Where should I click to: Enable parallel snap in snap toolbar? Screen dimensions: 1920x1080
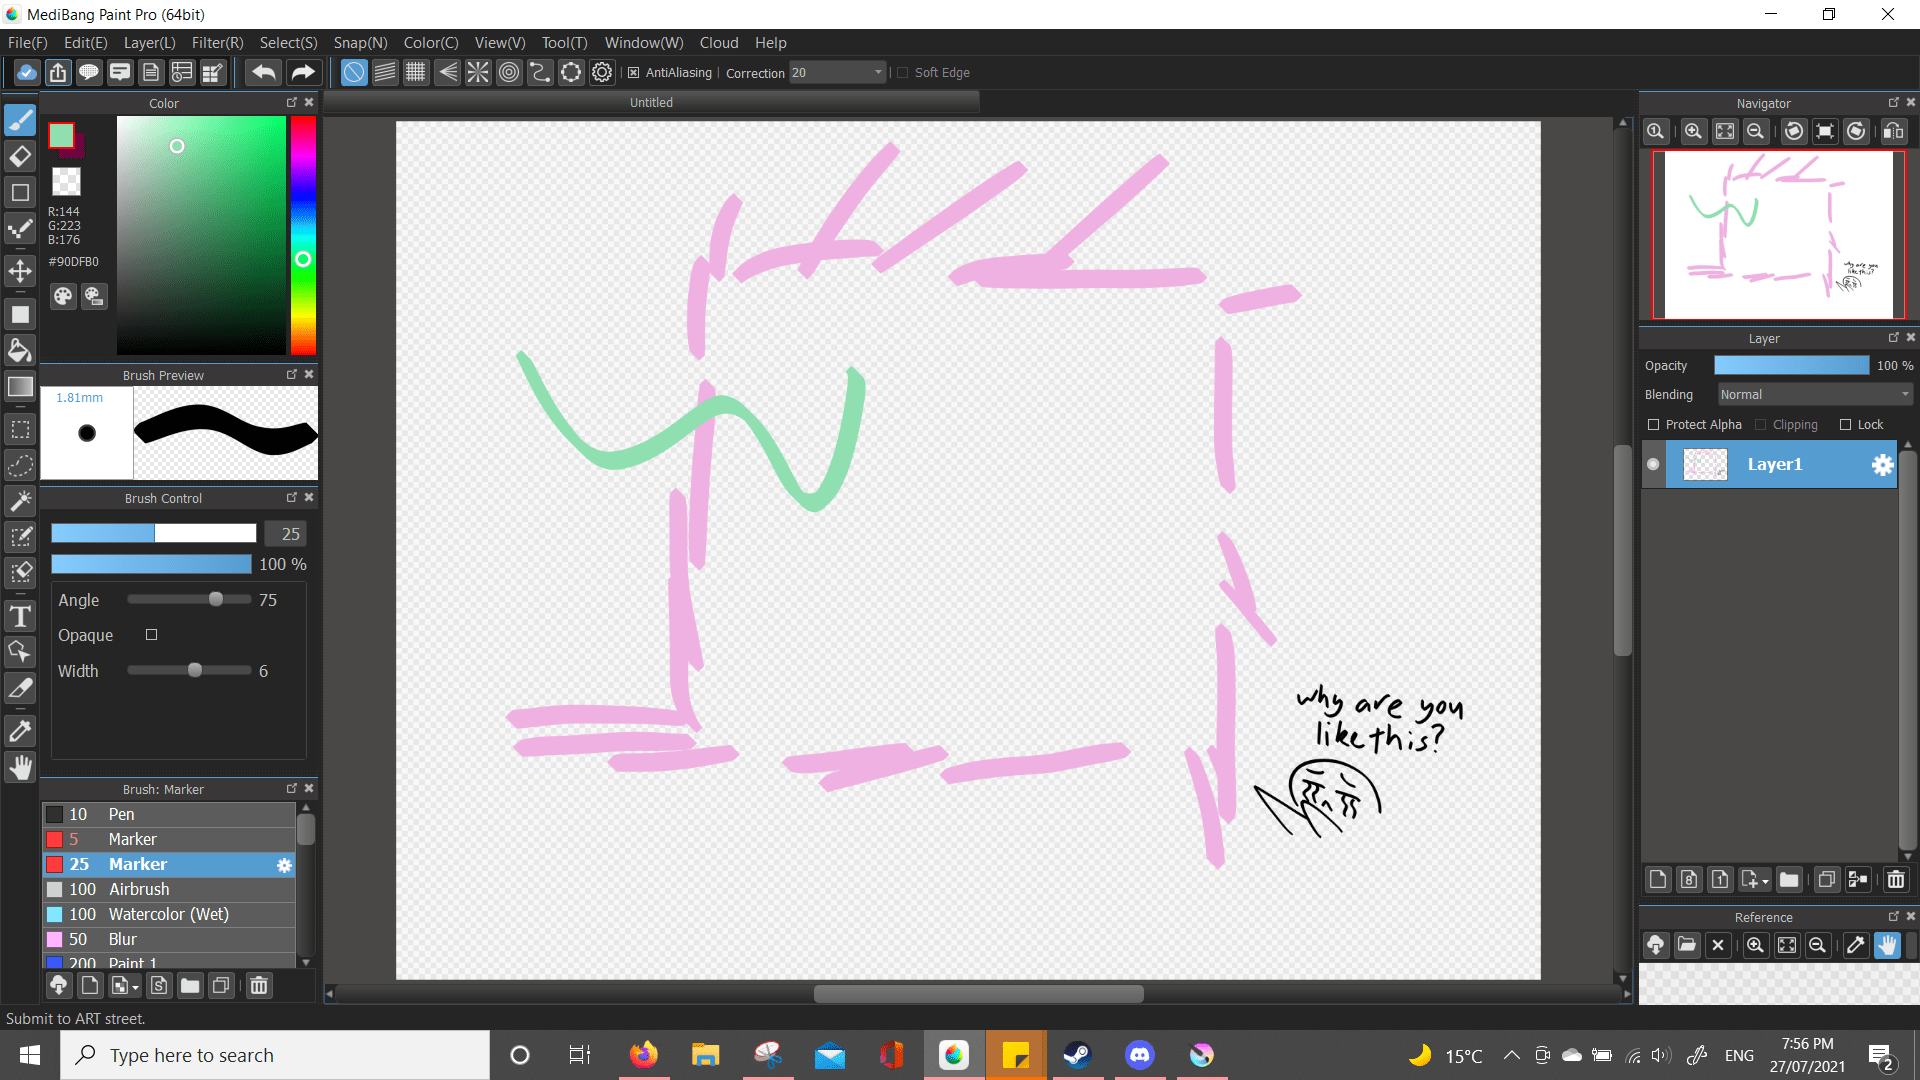coord(385,72)
